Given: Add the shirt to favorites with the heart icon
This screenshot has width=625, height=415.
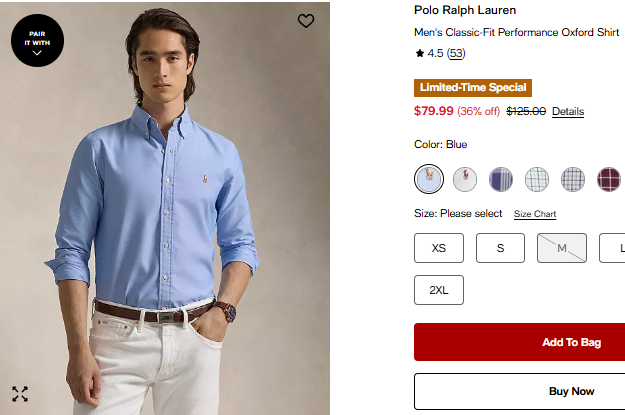Looking at the screenshot, I should click(306, 21).
